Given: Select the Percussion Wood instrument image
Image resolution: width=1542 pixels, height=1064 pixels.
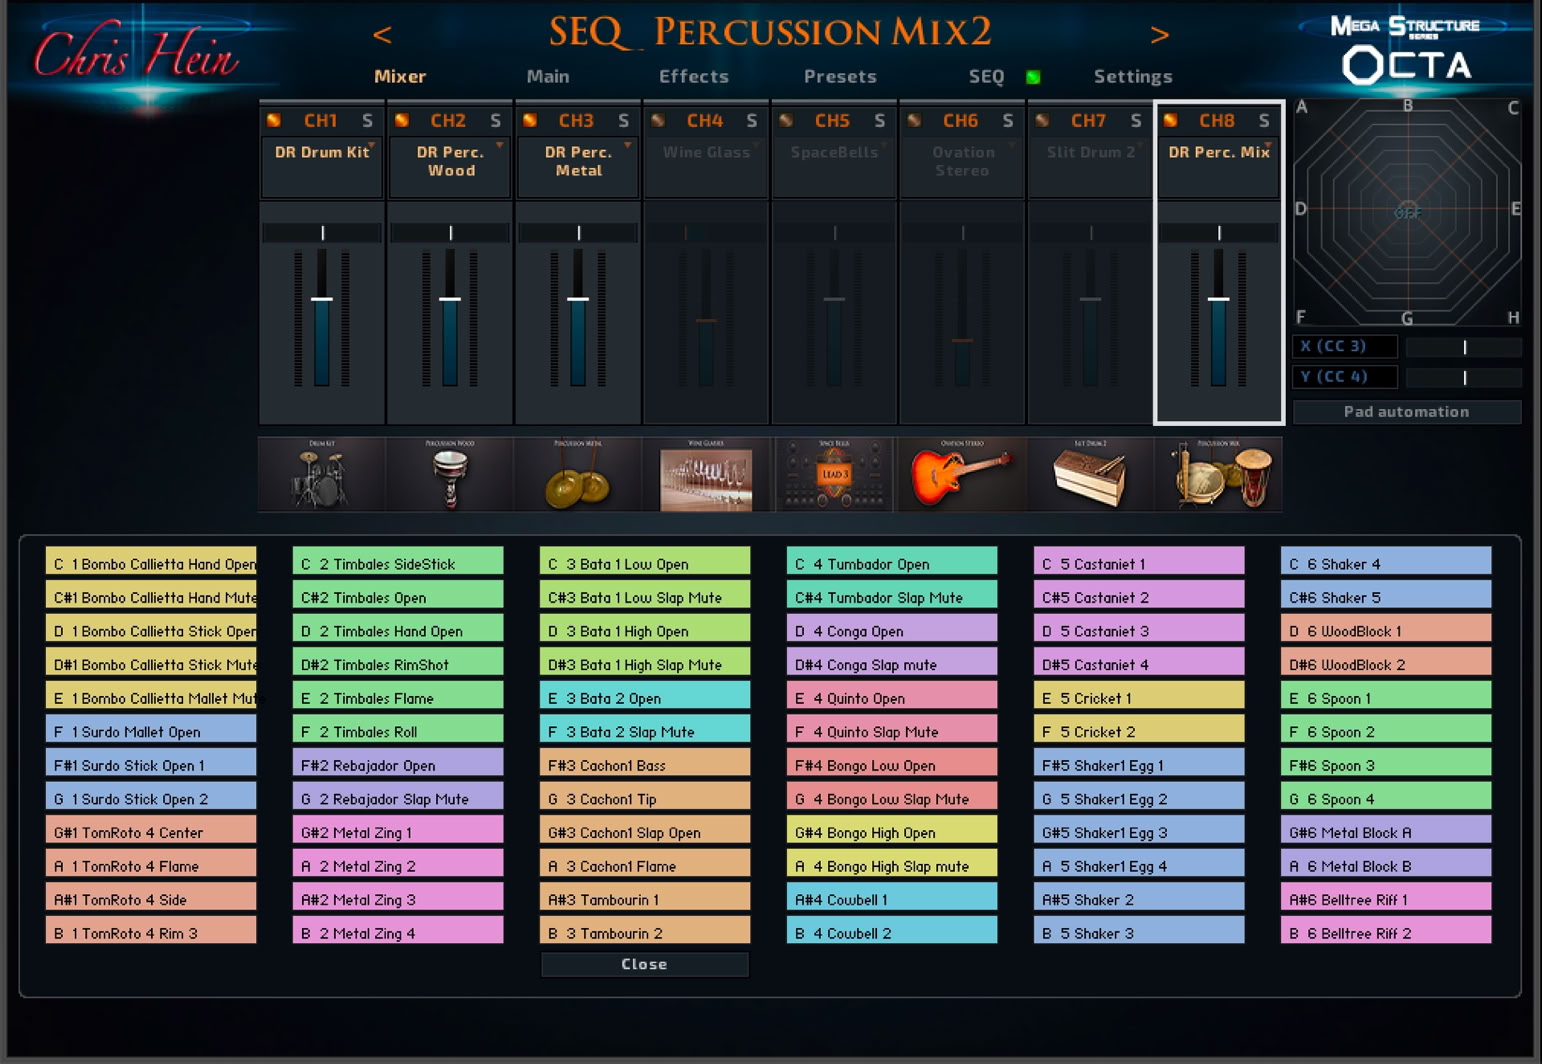Looking at the screenshot, I should point(450,475).
